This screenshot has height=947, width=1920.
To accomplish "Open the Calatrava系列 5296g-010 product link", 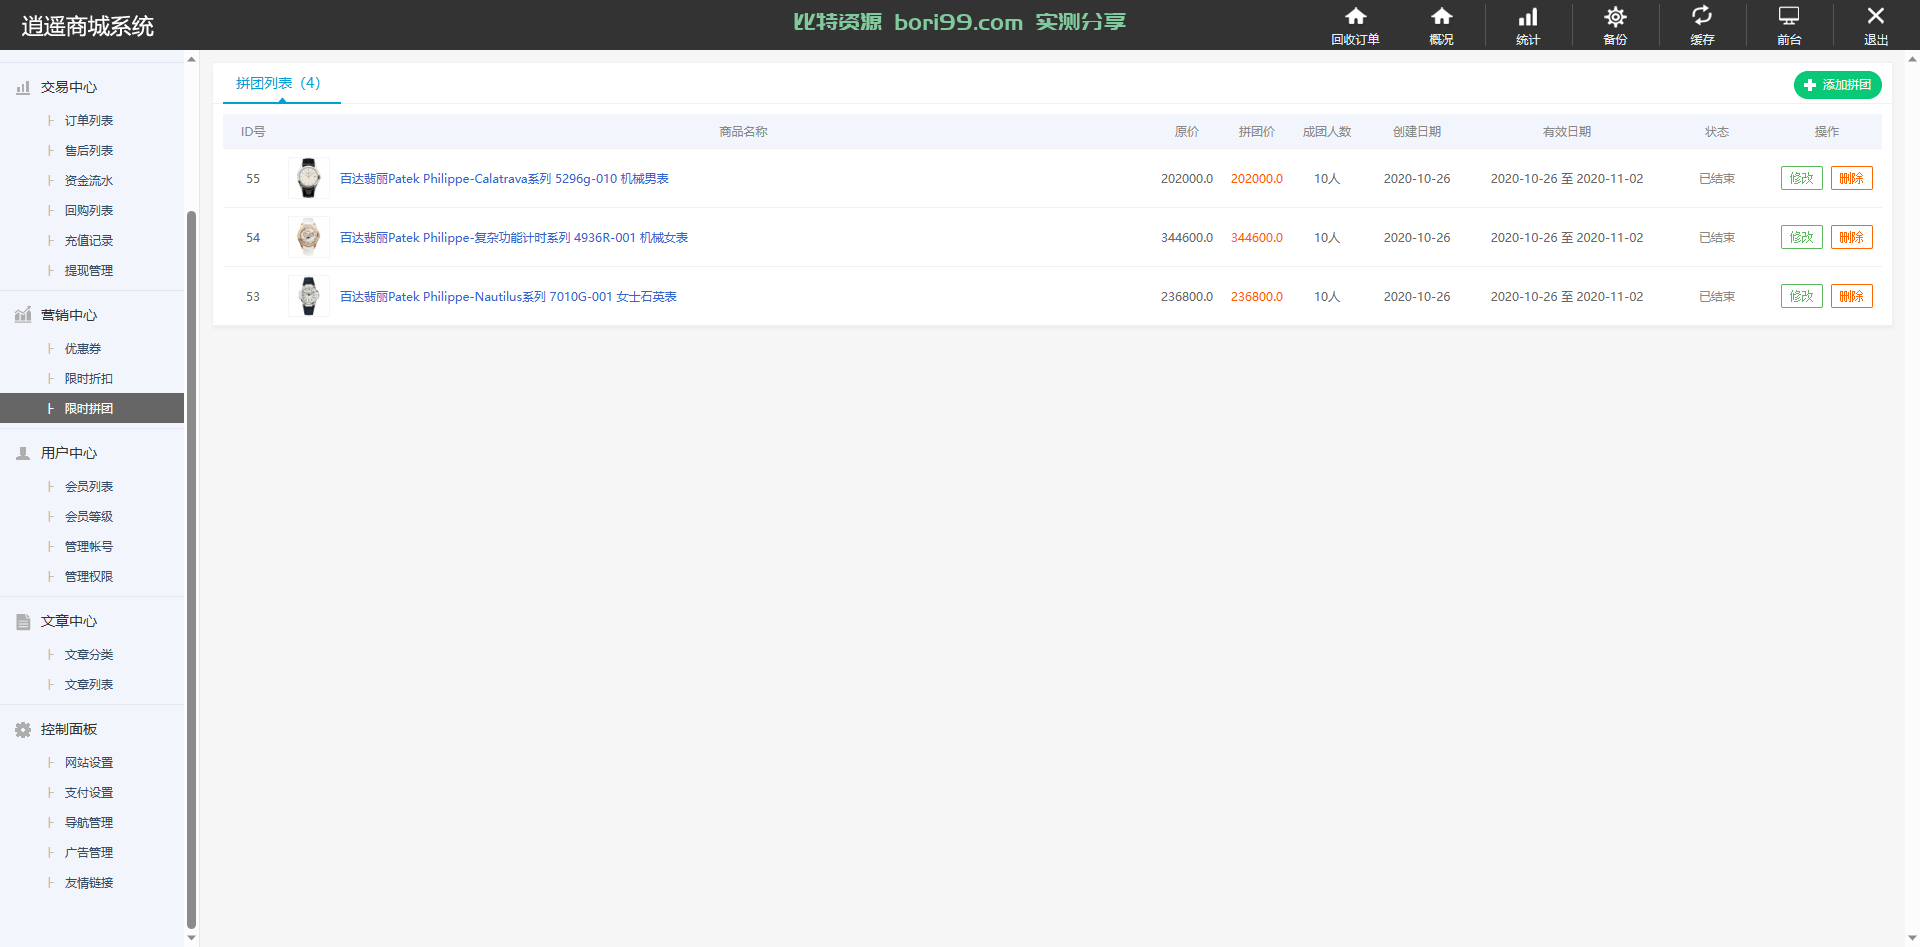I will [504, 179].
